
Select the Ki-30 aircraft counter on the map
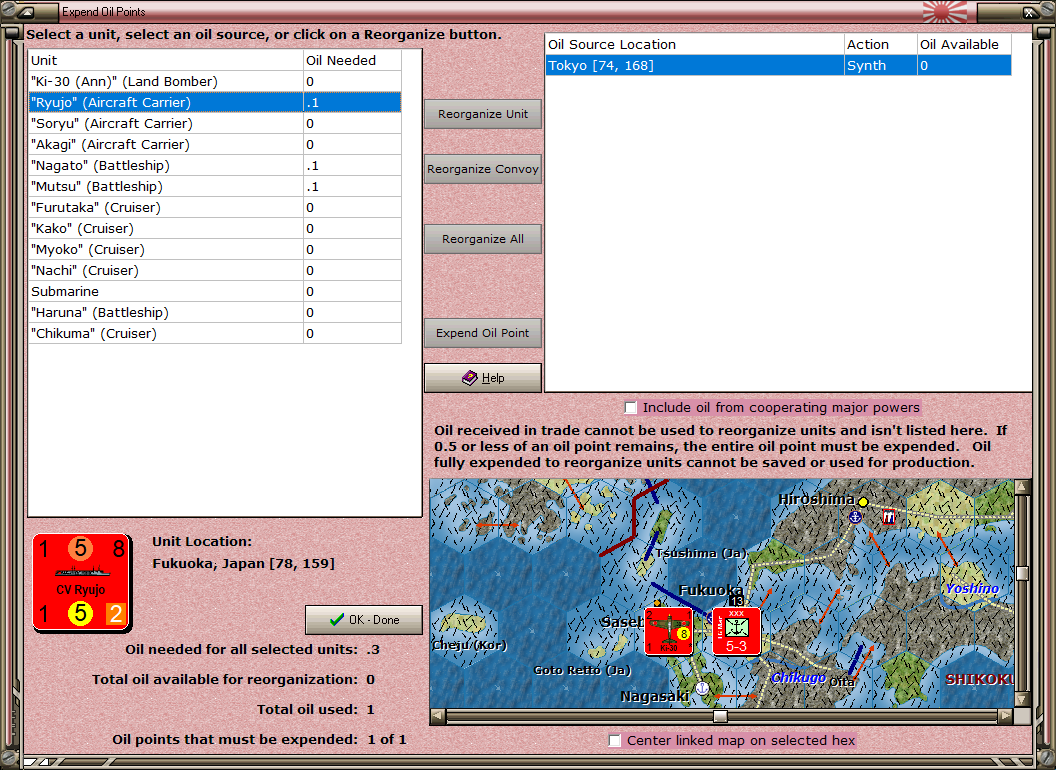coord(669,631)
